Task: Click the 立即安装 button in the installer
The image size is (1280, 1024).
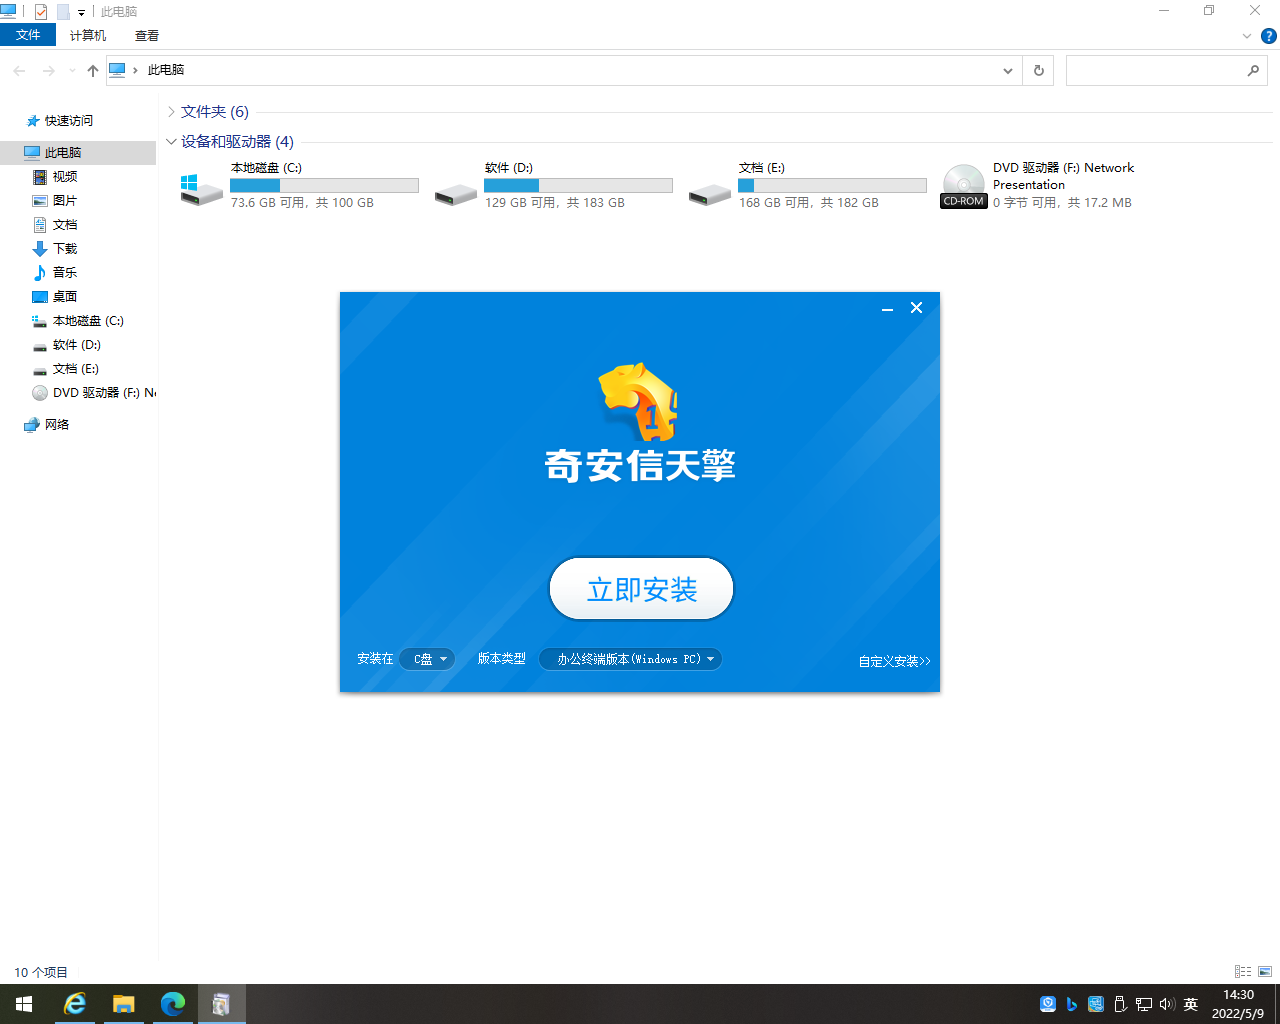Action: click(x=641, y=589)
